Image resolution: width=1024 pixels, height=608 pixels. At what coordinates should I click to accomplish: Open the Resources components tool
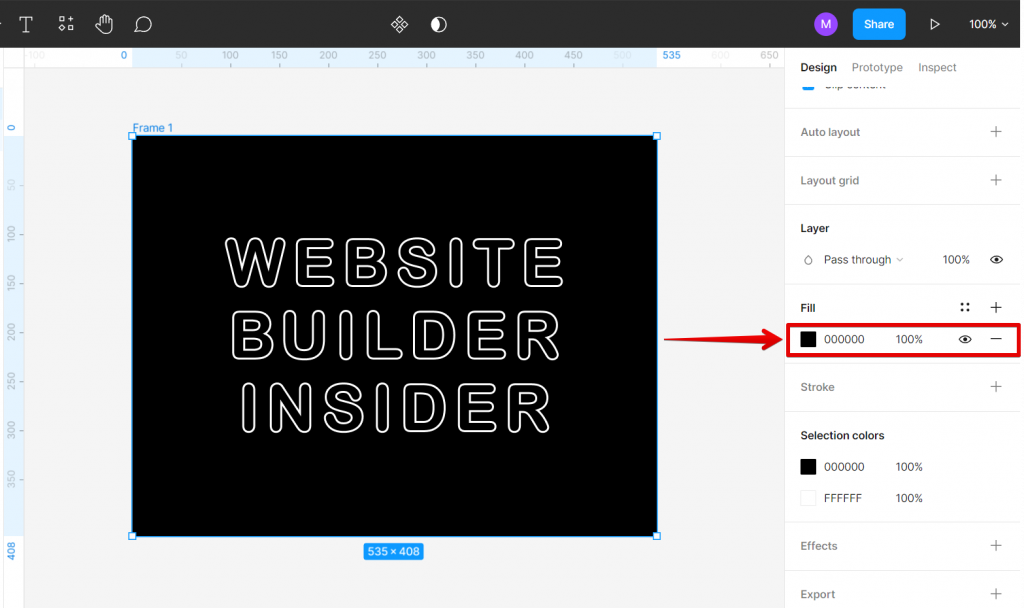66,24
